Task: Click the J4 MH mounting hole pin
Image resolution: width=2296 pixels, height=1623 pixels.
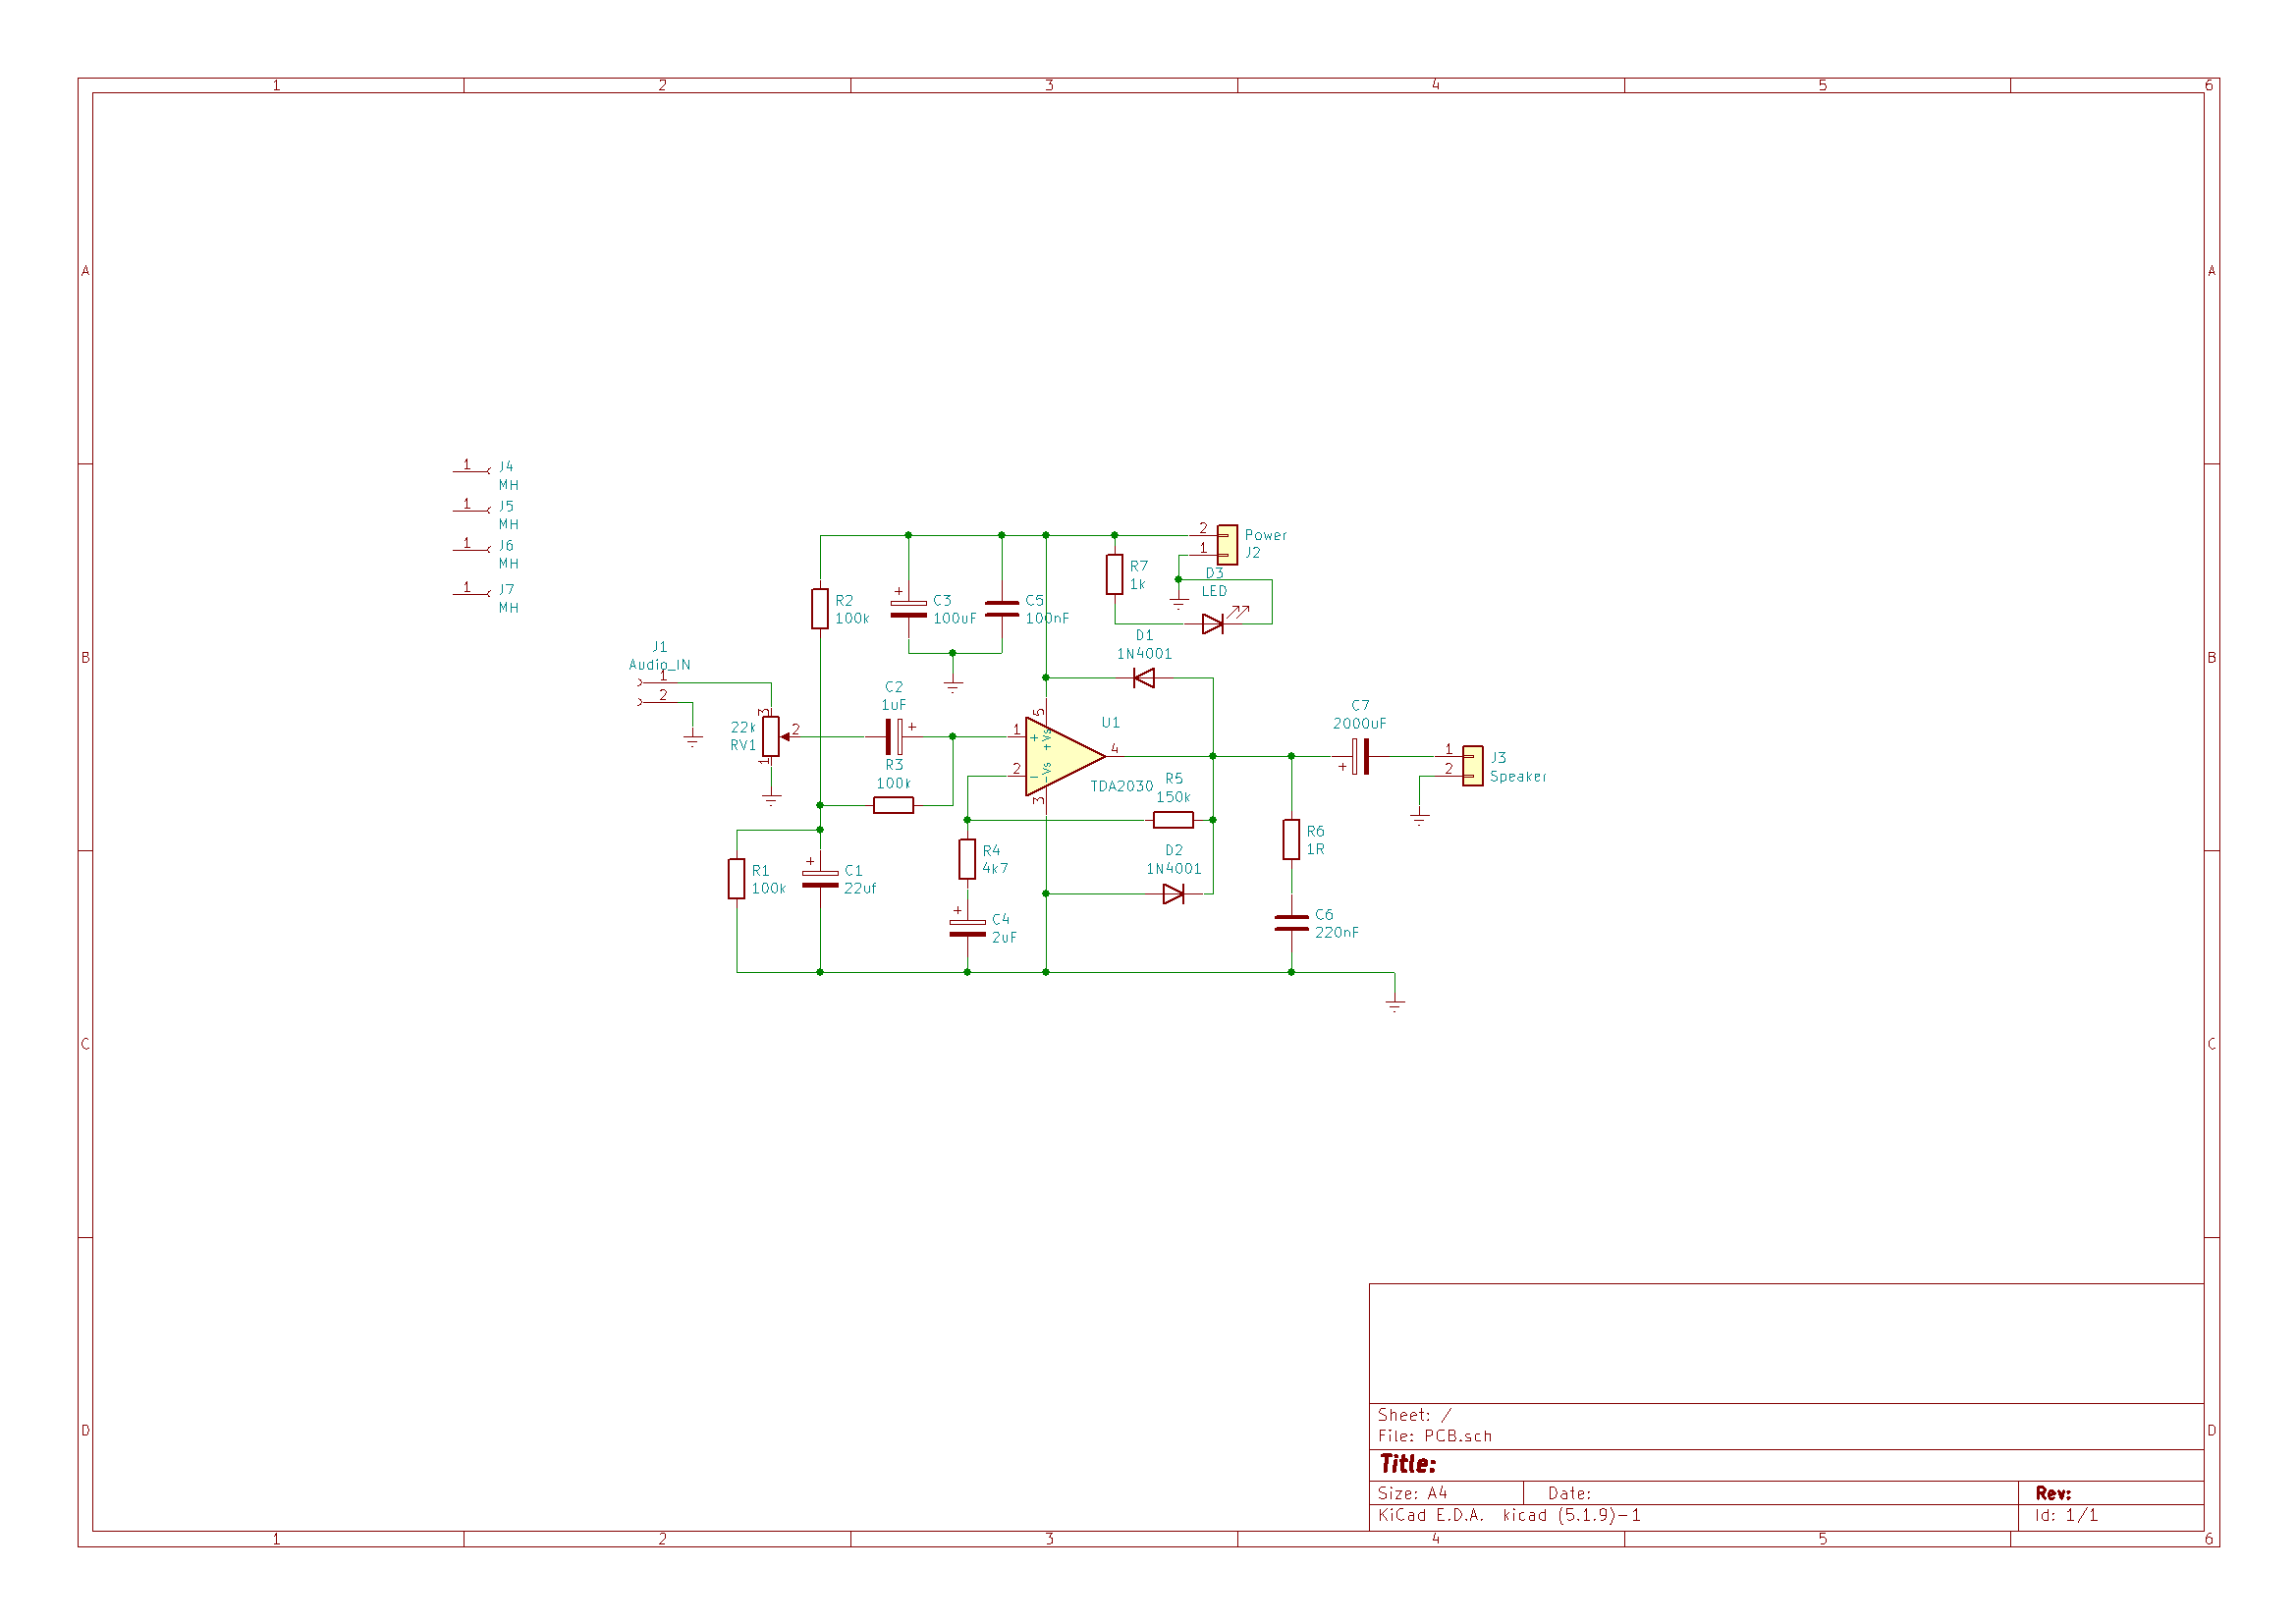Action: pyautogui.click(x=470, y=470)
